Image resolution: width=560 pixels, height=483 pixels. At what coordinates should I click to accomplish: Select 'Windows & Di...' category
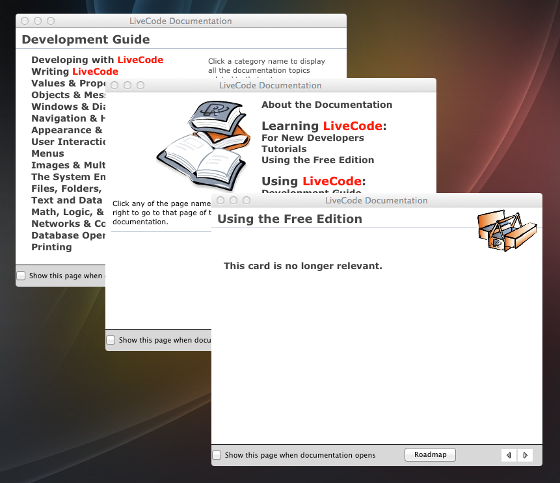(68, 107)
